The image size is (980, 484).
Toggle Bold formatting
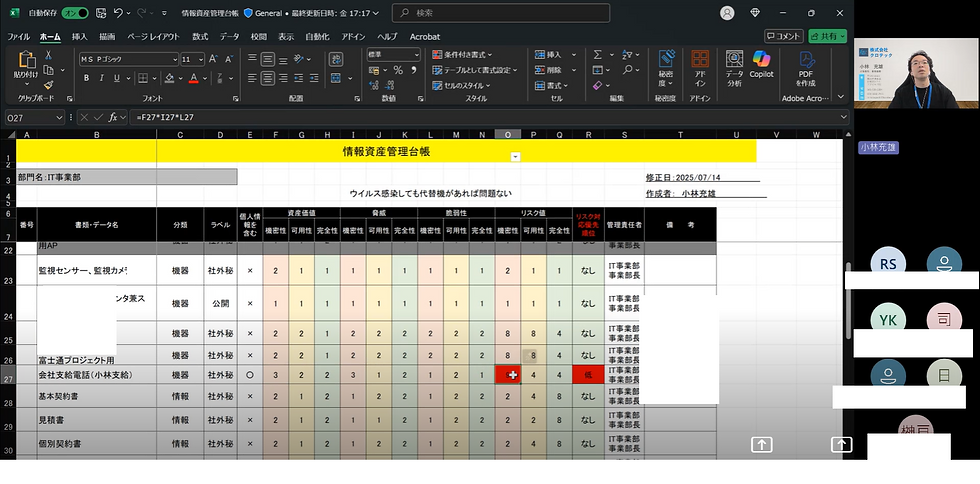[x=86, y=78]
